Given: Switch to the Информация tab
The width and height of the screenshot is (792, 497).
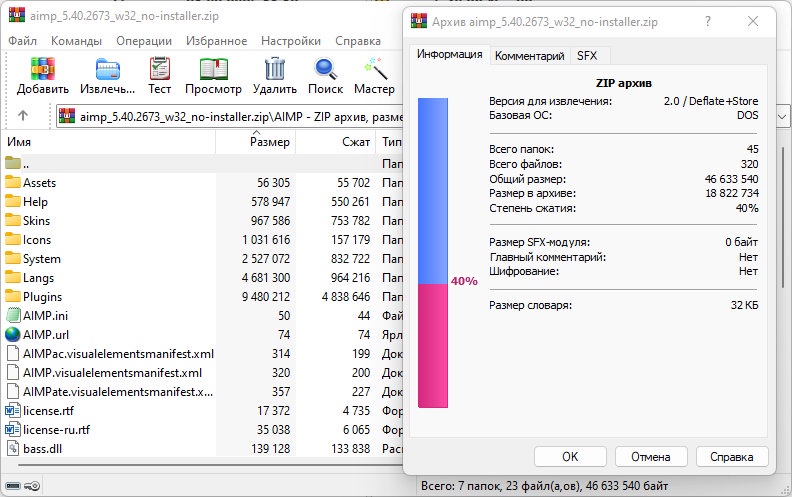Looking at the screenshot, I should 450,54.
